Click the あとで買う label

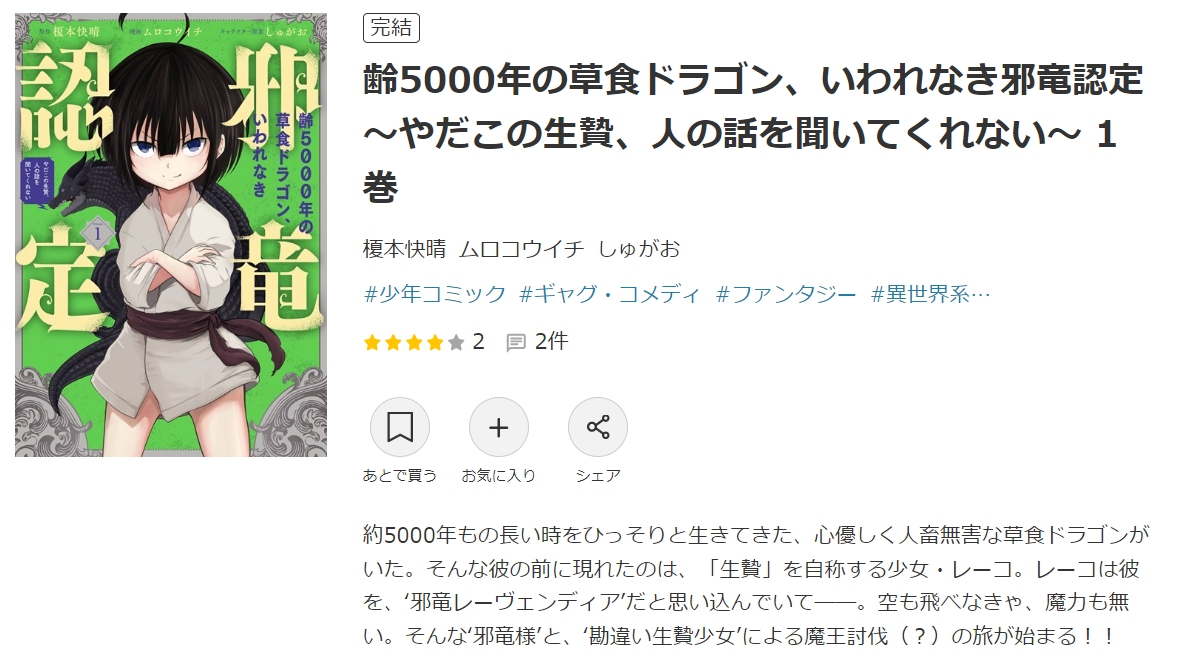tap(400, 475)
